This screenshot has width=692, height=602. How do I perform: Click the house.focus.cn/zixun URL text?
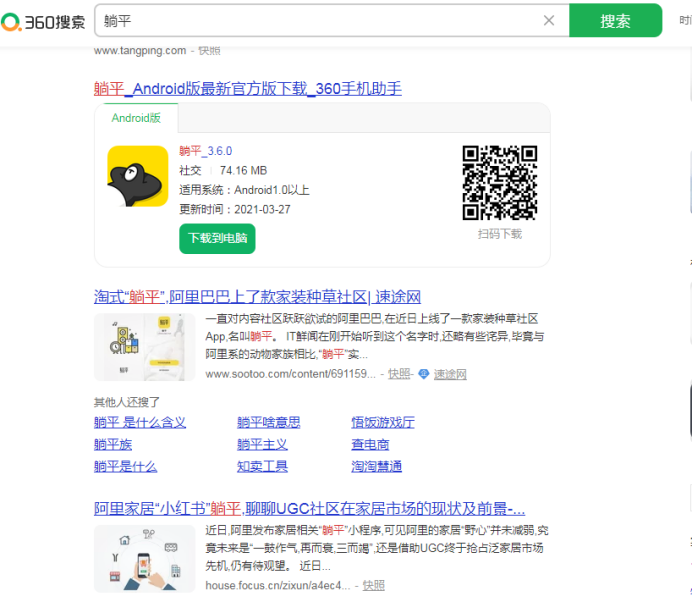tap(278, 586)
